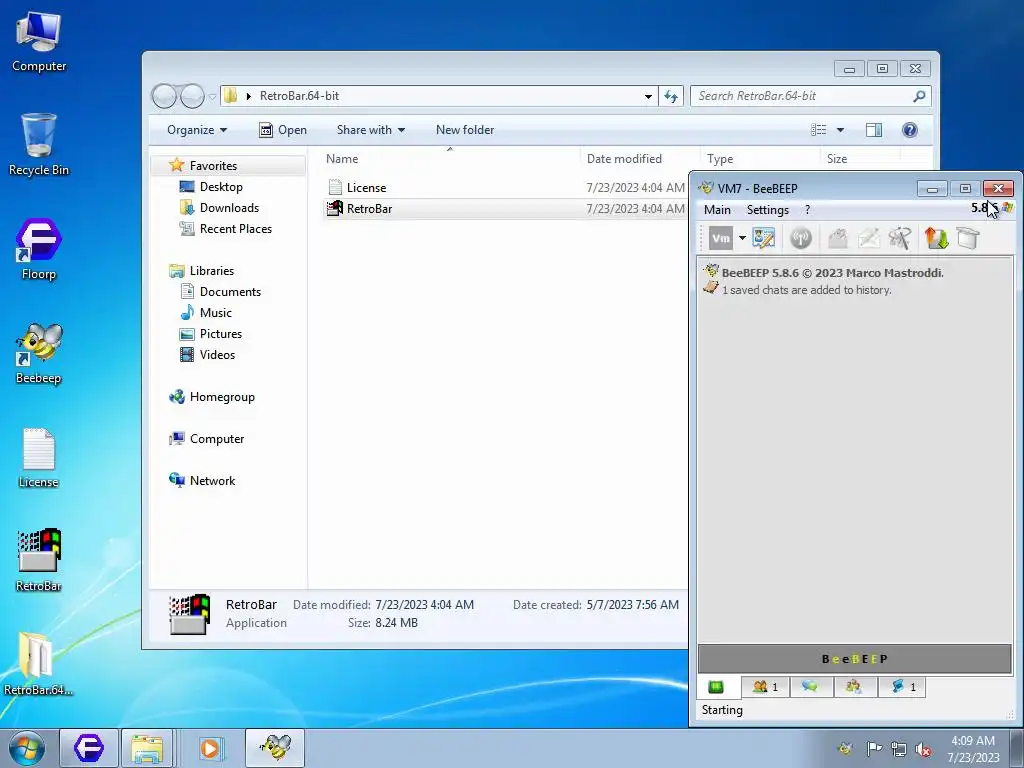Select Network in the navigation pane

point(212,481)
